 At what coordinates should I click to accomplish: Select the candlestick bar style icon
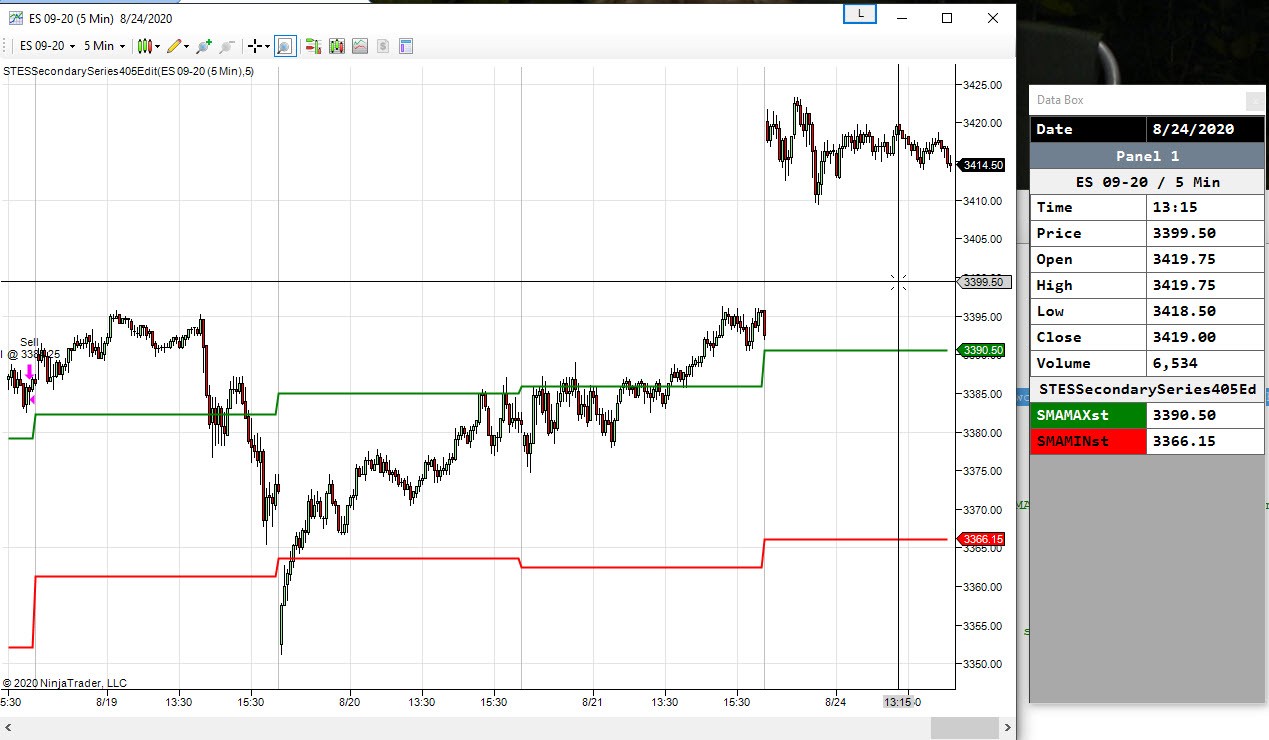click(x=145, y=45)
